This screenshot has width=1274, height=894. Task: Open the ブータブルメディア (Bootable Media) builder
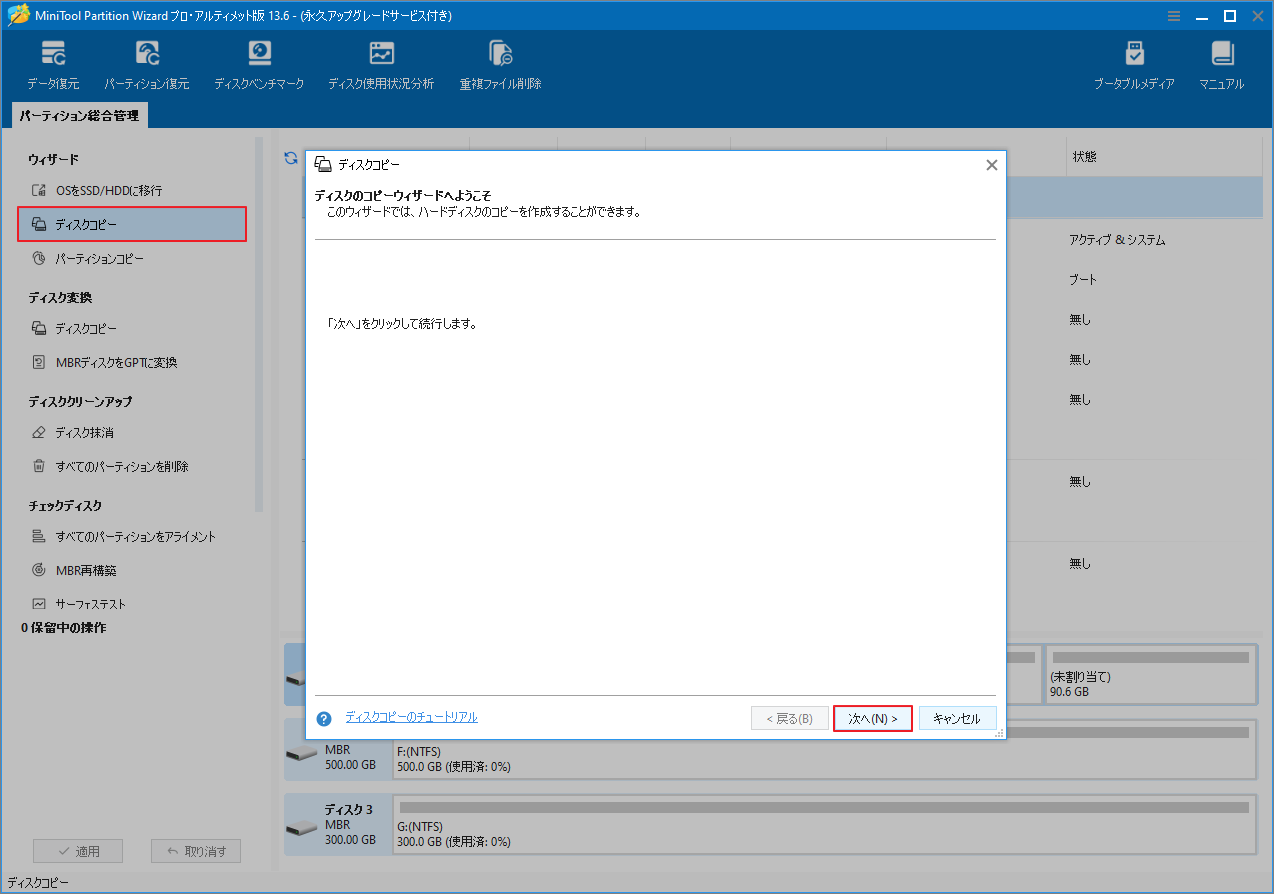click(x=1135, y=63)
